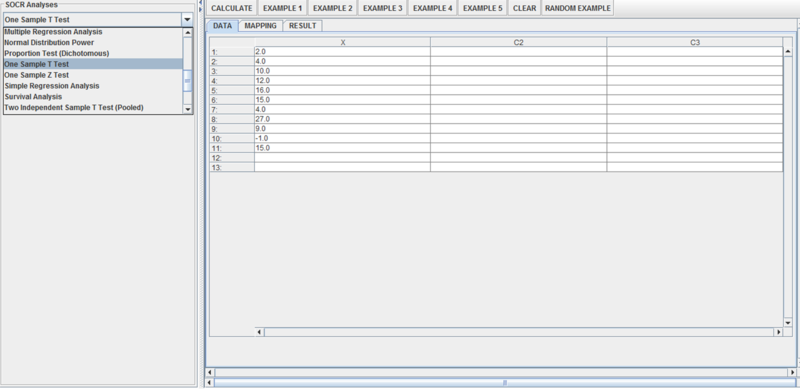The image size is (800, 391).
Task: Click empty X cell in row 13
Action: (x=343, y=167)
